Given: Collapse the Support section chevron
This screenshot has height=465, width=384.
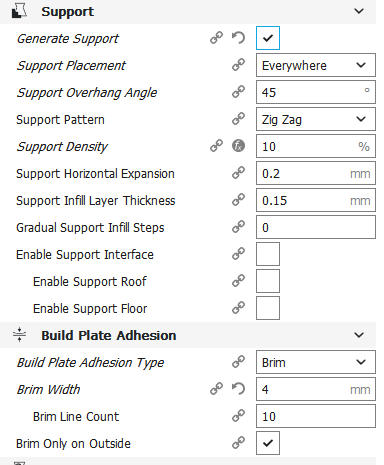Looking at the screenshot, I should [359, 11].
